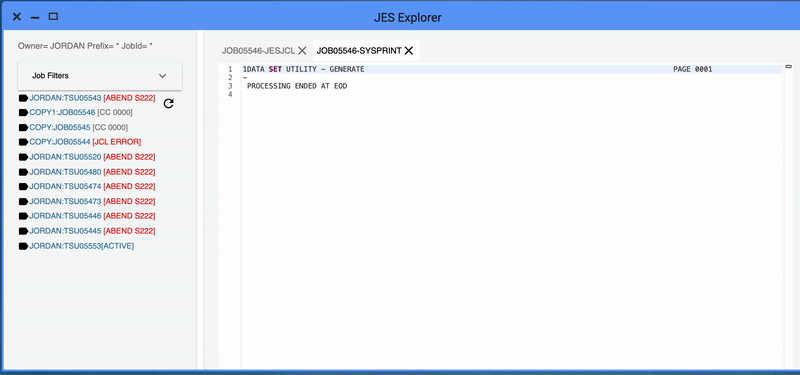Image resolution: width=800 pixels, height=375 pixels.
Task: Click the Owner= JORDAN filter summary text
Action: pyautogui.click(x=86, y=46)
